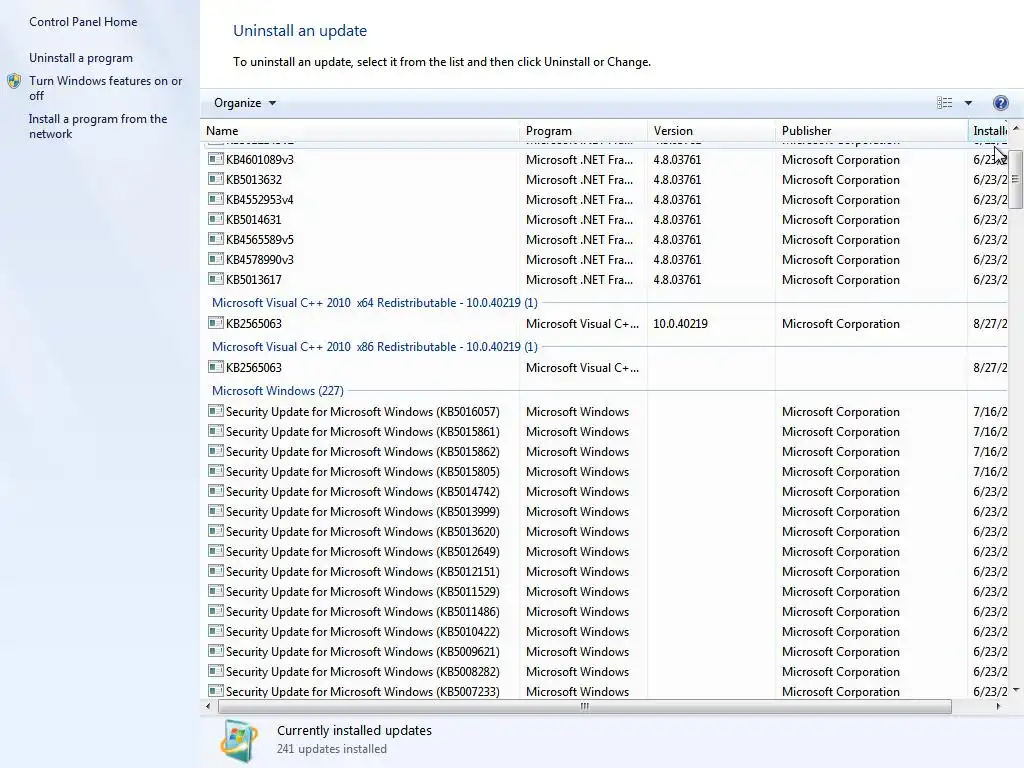The width and height of the screenshot is (1024, 768).
Task: Open Turn Windows features on or off
Action: [x=106, y=88]
